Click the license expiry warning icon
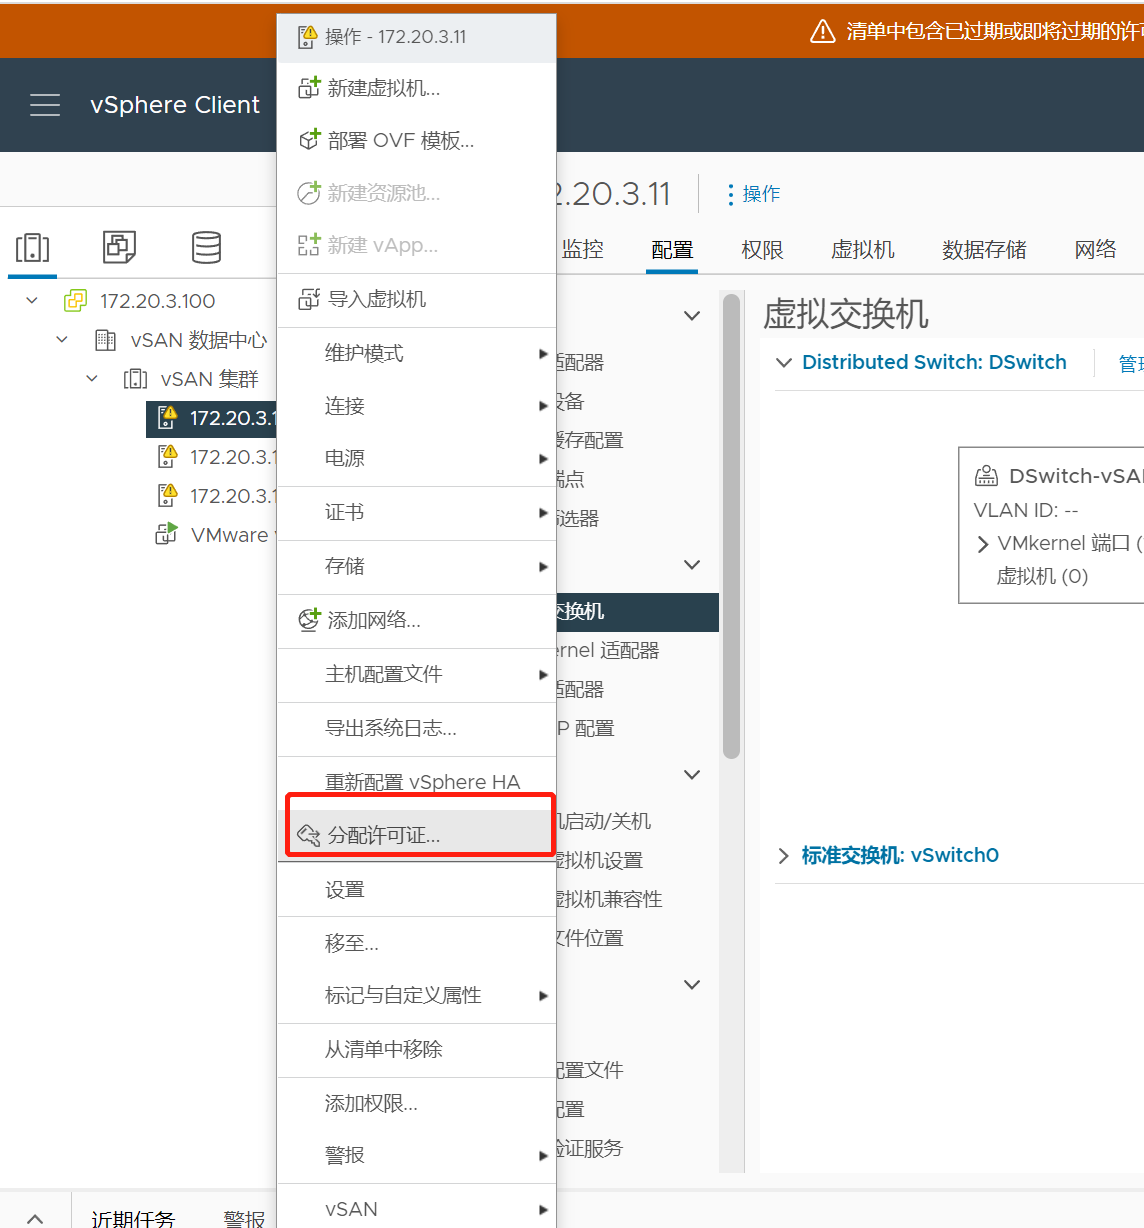The width and height of the screenshot is (1144, 1228). coord(822,32)
